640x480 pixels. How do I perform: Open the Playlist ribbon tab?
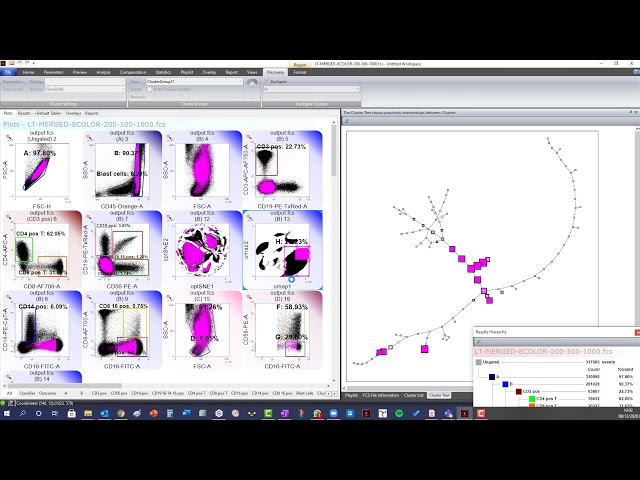(187, 72)
